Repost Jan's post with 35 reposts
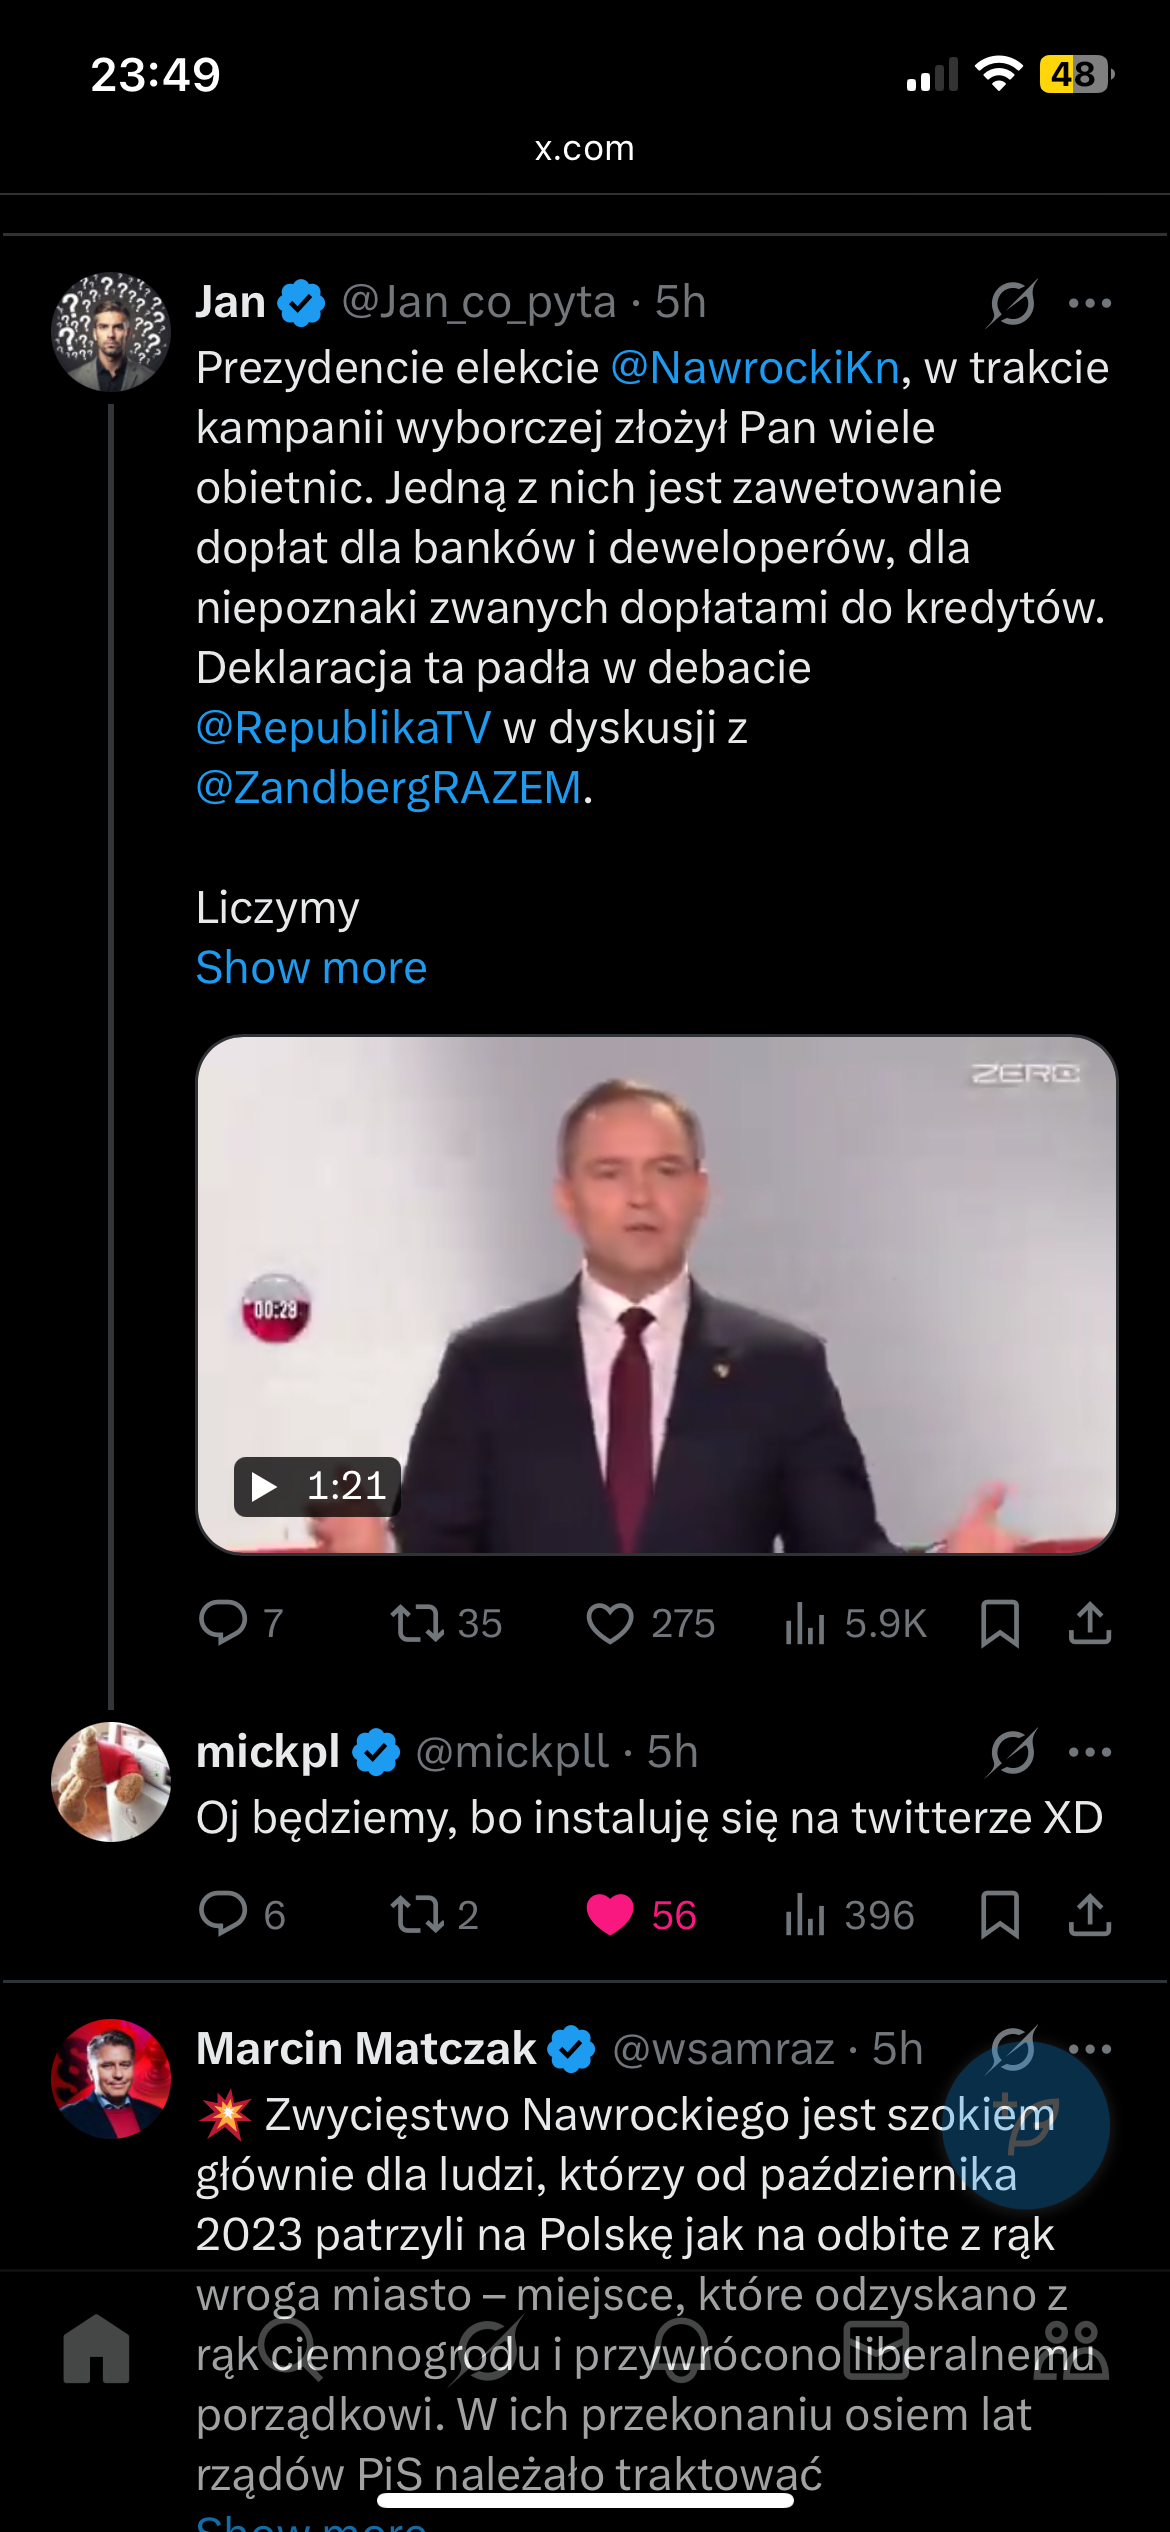The width and height of the screenshot is (1170, 2532). click(x=417, y=1622)
